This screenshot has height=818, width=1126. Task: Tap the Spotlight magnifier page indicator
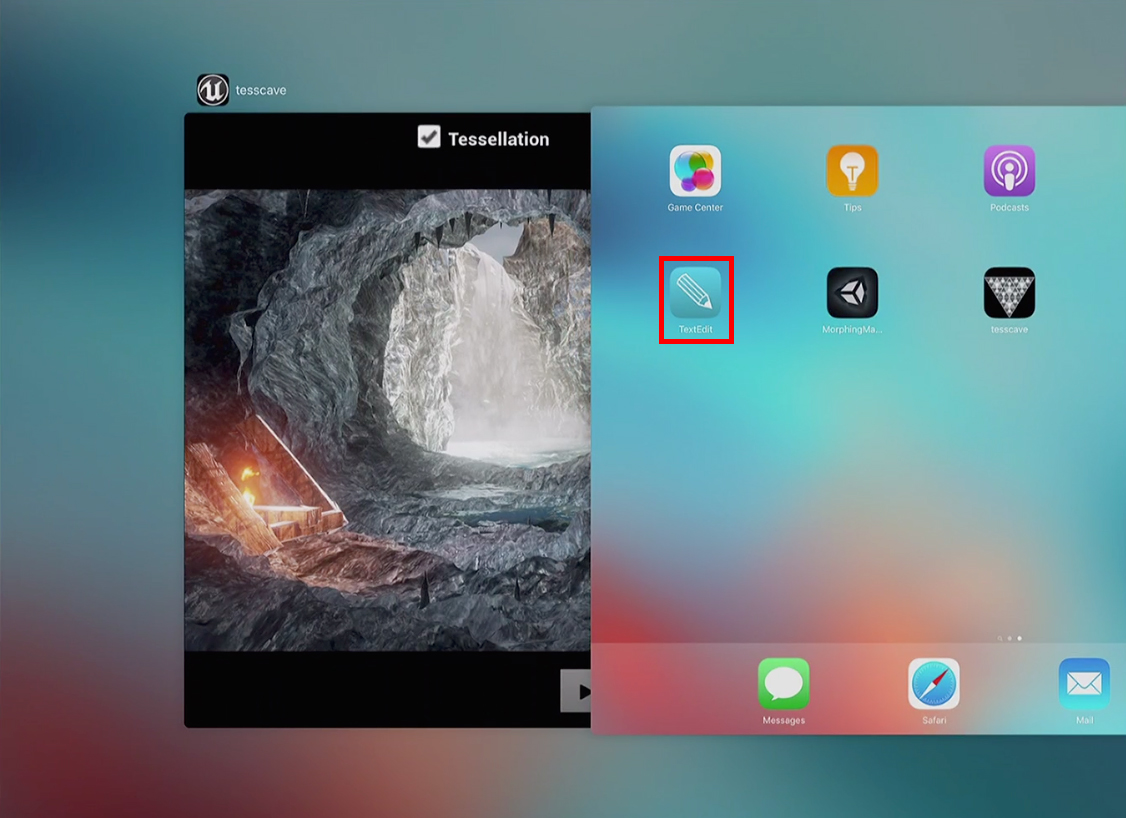[999, 638]
